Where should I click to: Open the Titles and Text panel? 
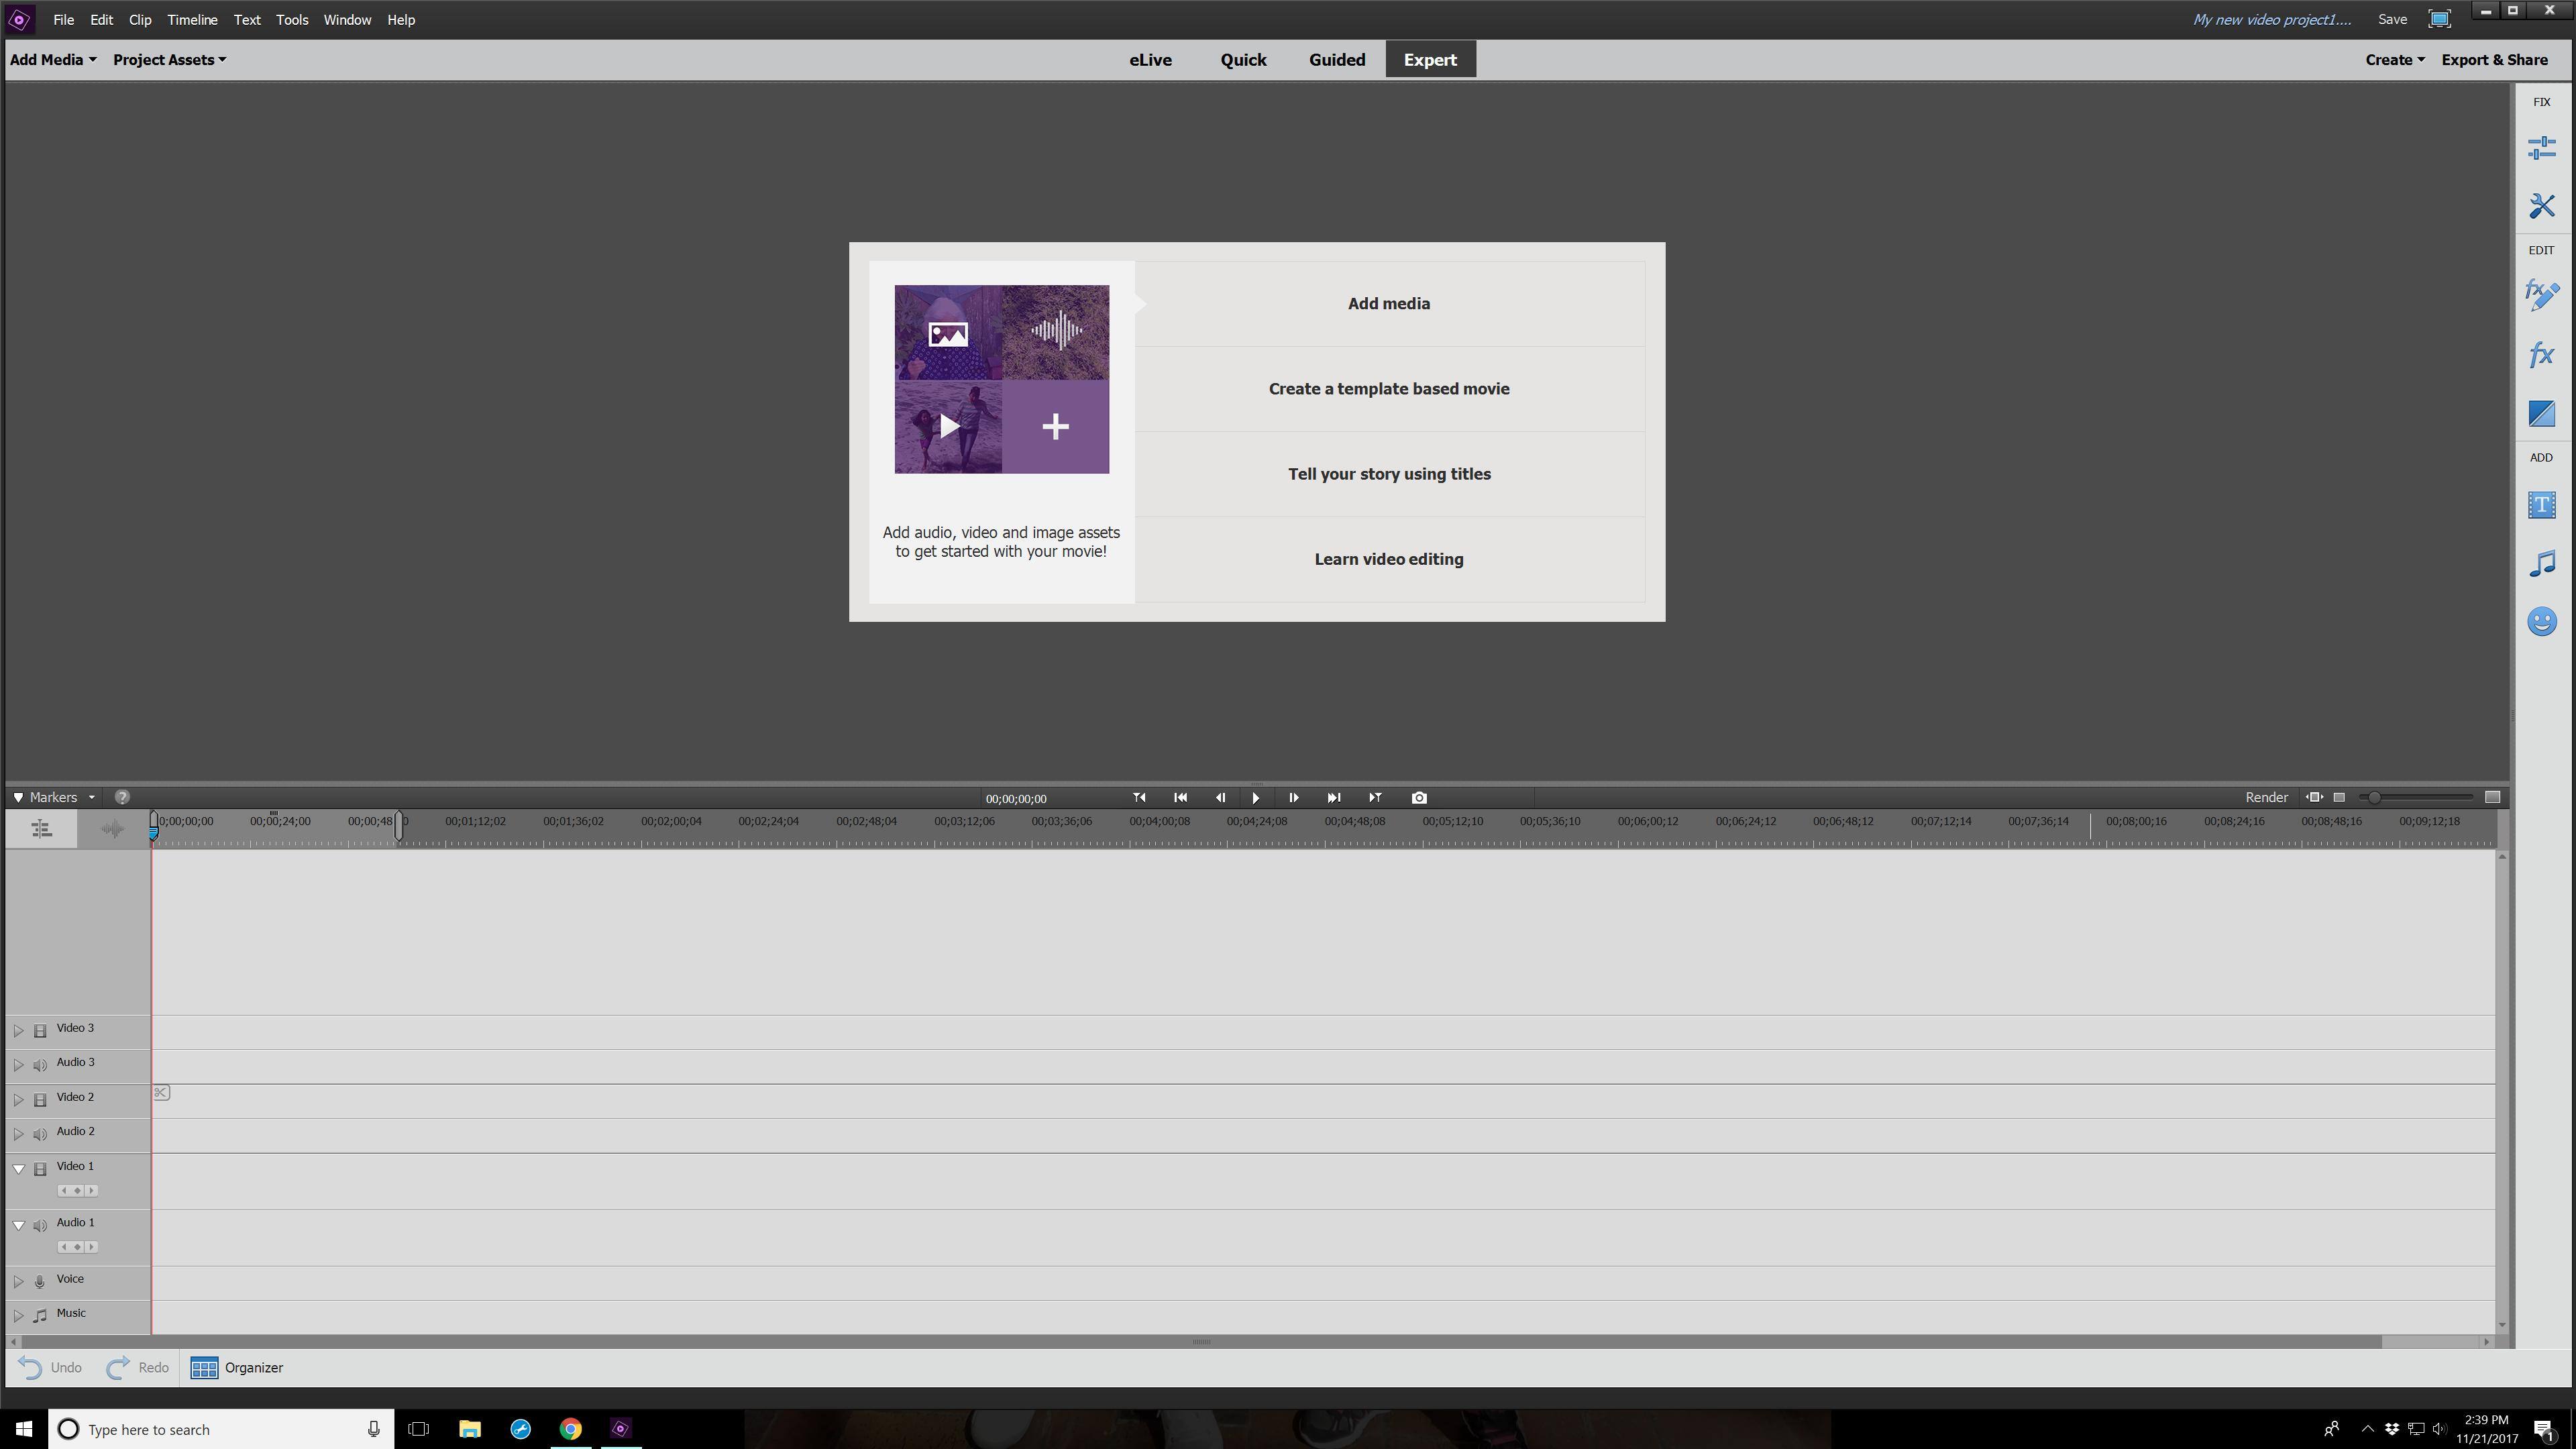(2541, 505)
